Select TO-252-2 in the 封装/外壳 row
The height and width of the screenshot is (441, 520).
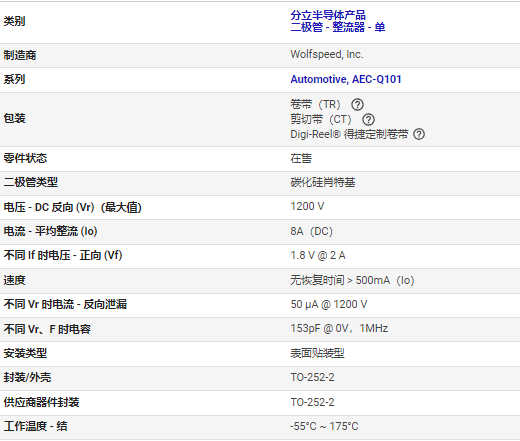(x=312, y=377)
